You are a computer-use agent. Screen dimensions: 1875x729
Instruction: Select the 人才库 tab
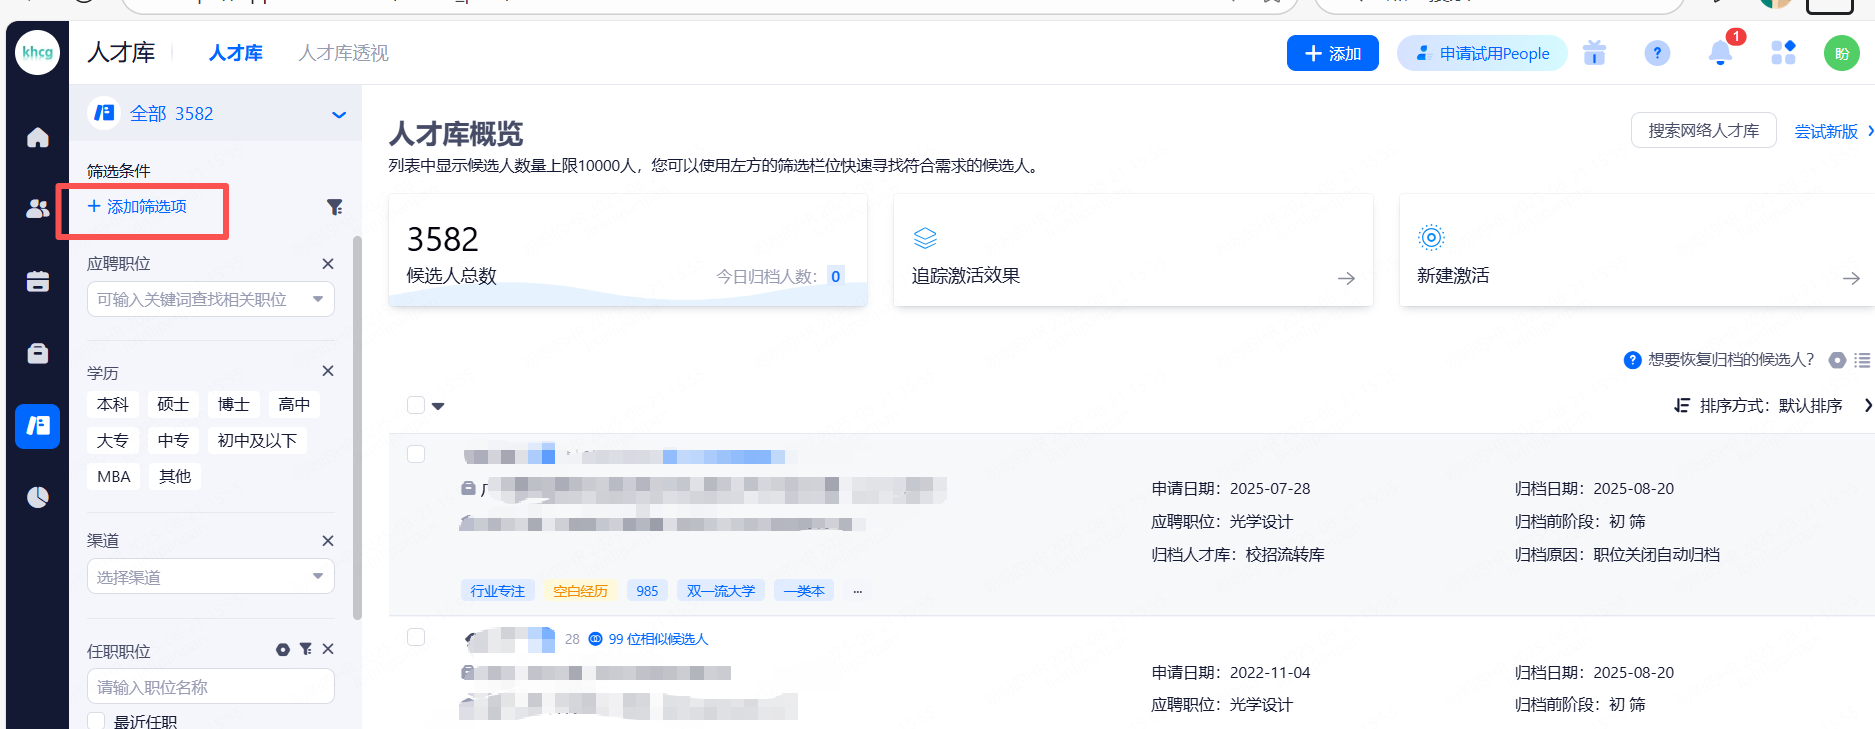click(235, 53)
